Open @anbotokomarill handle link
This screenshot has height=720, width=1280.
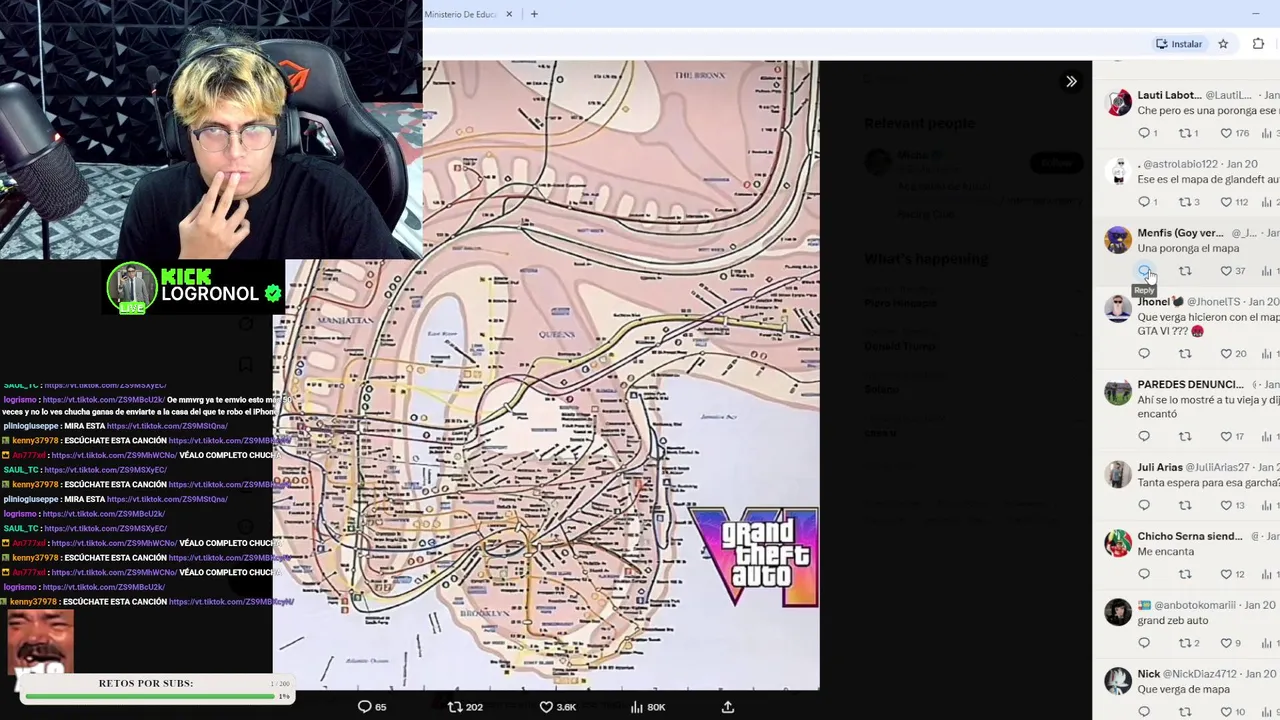tap(1195, 605)
